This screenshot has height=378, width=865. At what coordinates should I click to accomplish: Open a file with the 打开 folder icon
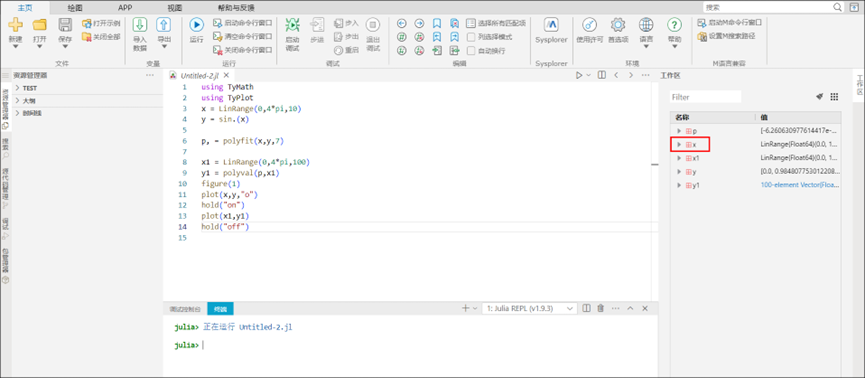(40, 25)
